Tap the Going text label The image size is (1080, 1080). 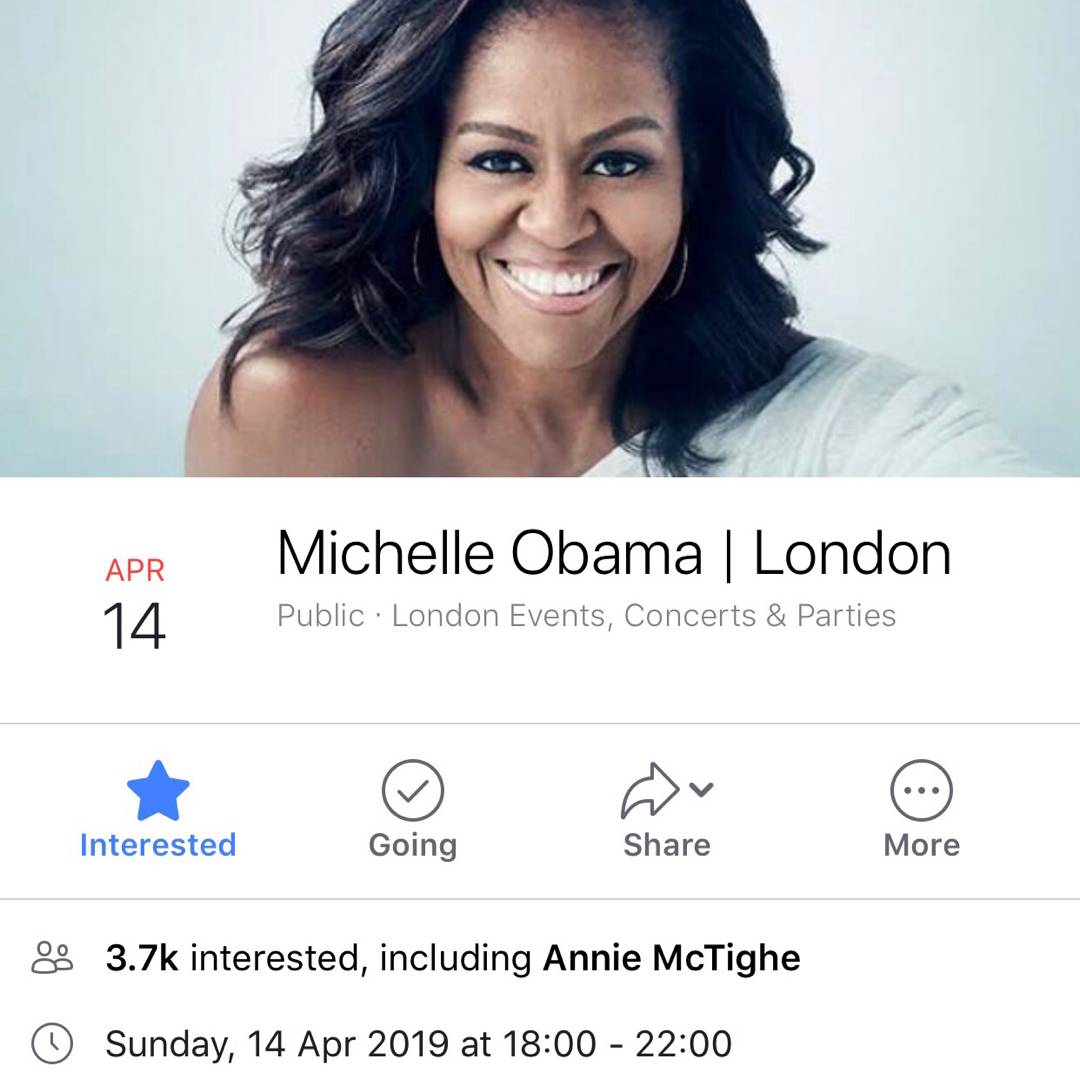pyautogui.click(x=413, y=847)
